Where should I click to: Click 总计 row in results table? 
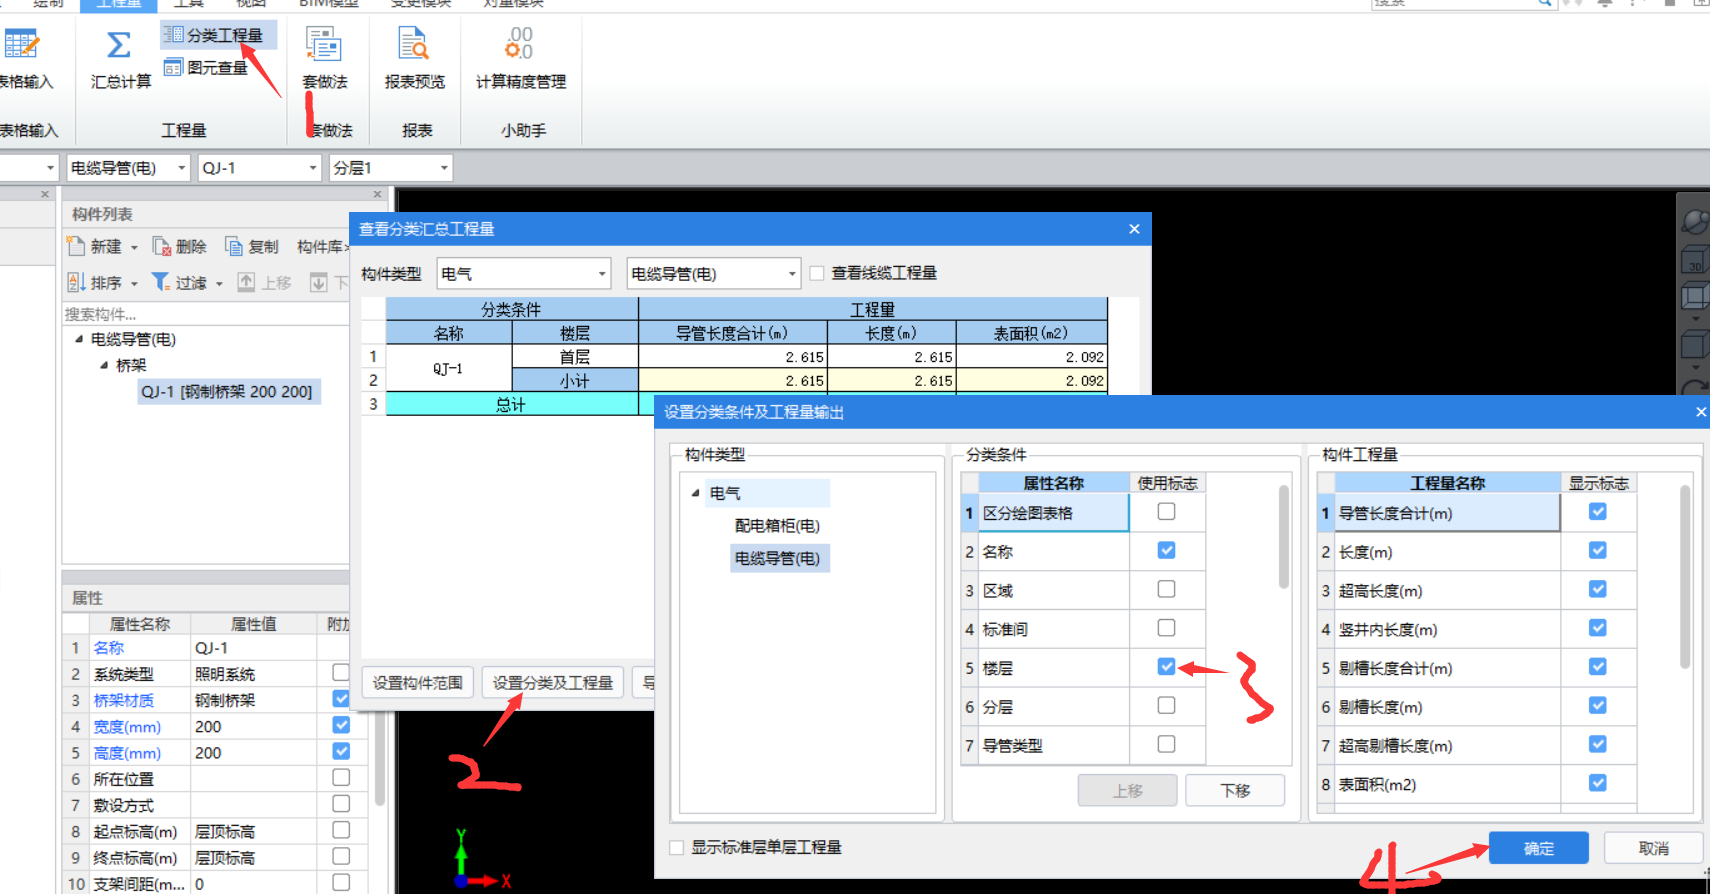pos(512,404)
